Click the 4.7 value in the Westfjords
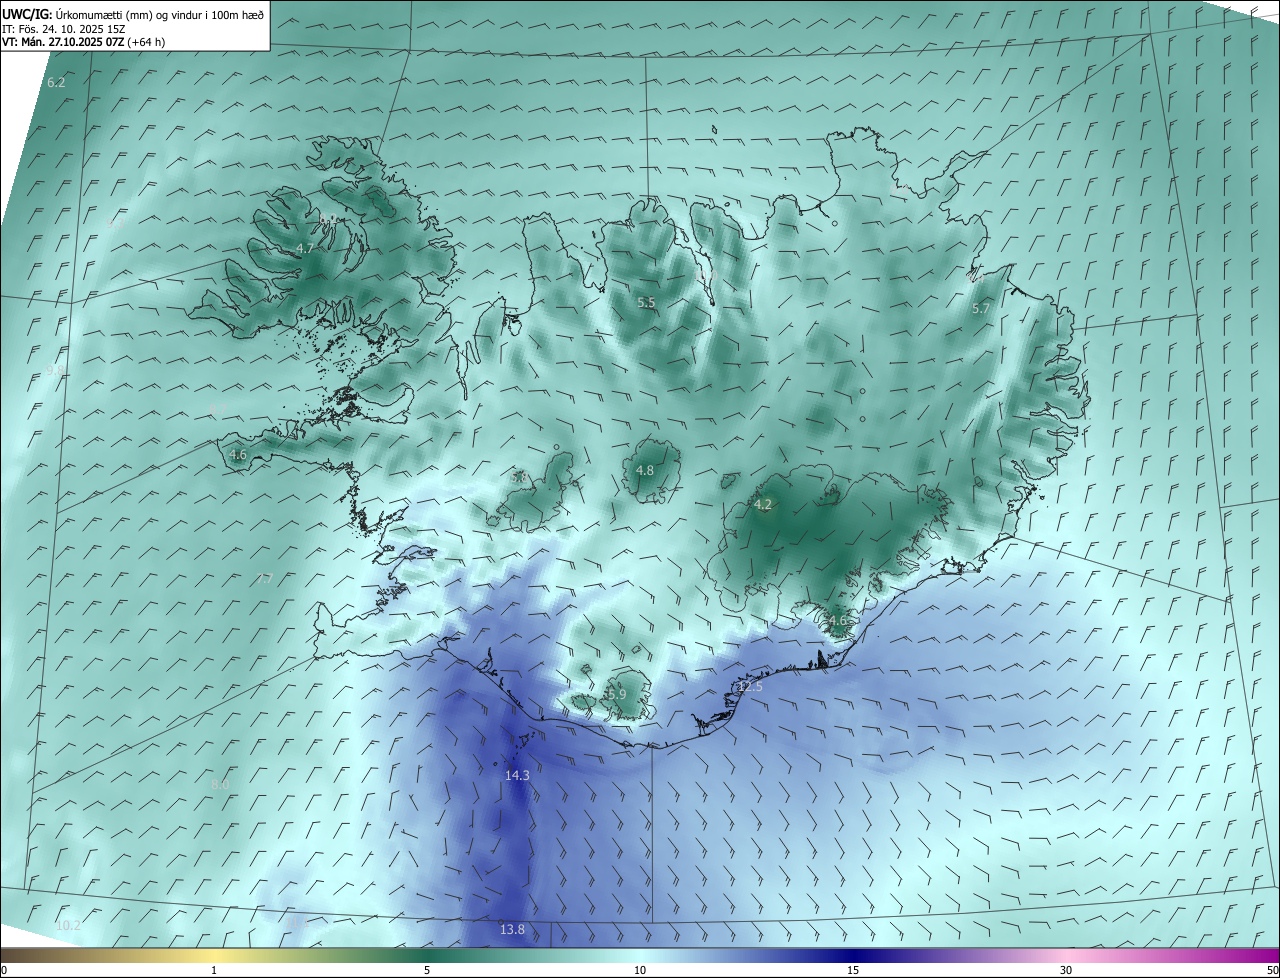 tap(306, 248)
